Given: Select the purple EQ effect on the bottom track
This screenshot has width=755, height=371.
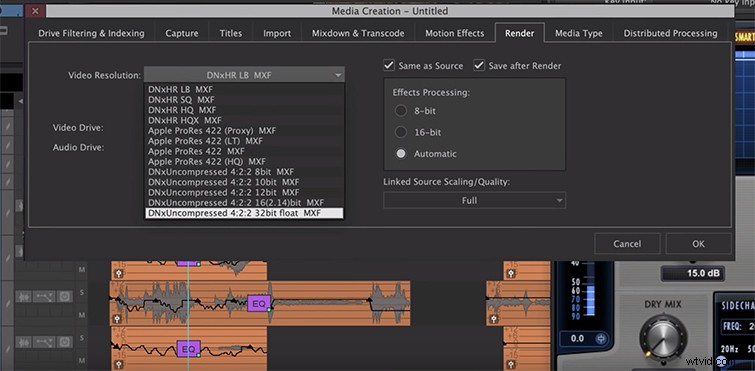Looking at the screenshot, I should point(188,348).
